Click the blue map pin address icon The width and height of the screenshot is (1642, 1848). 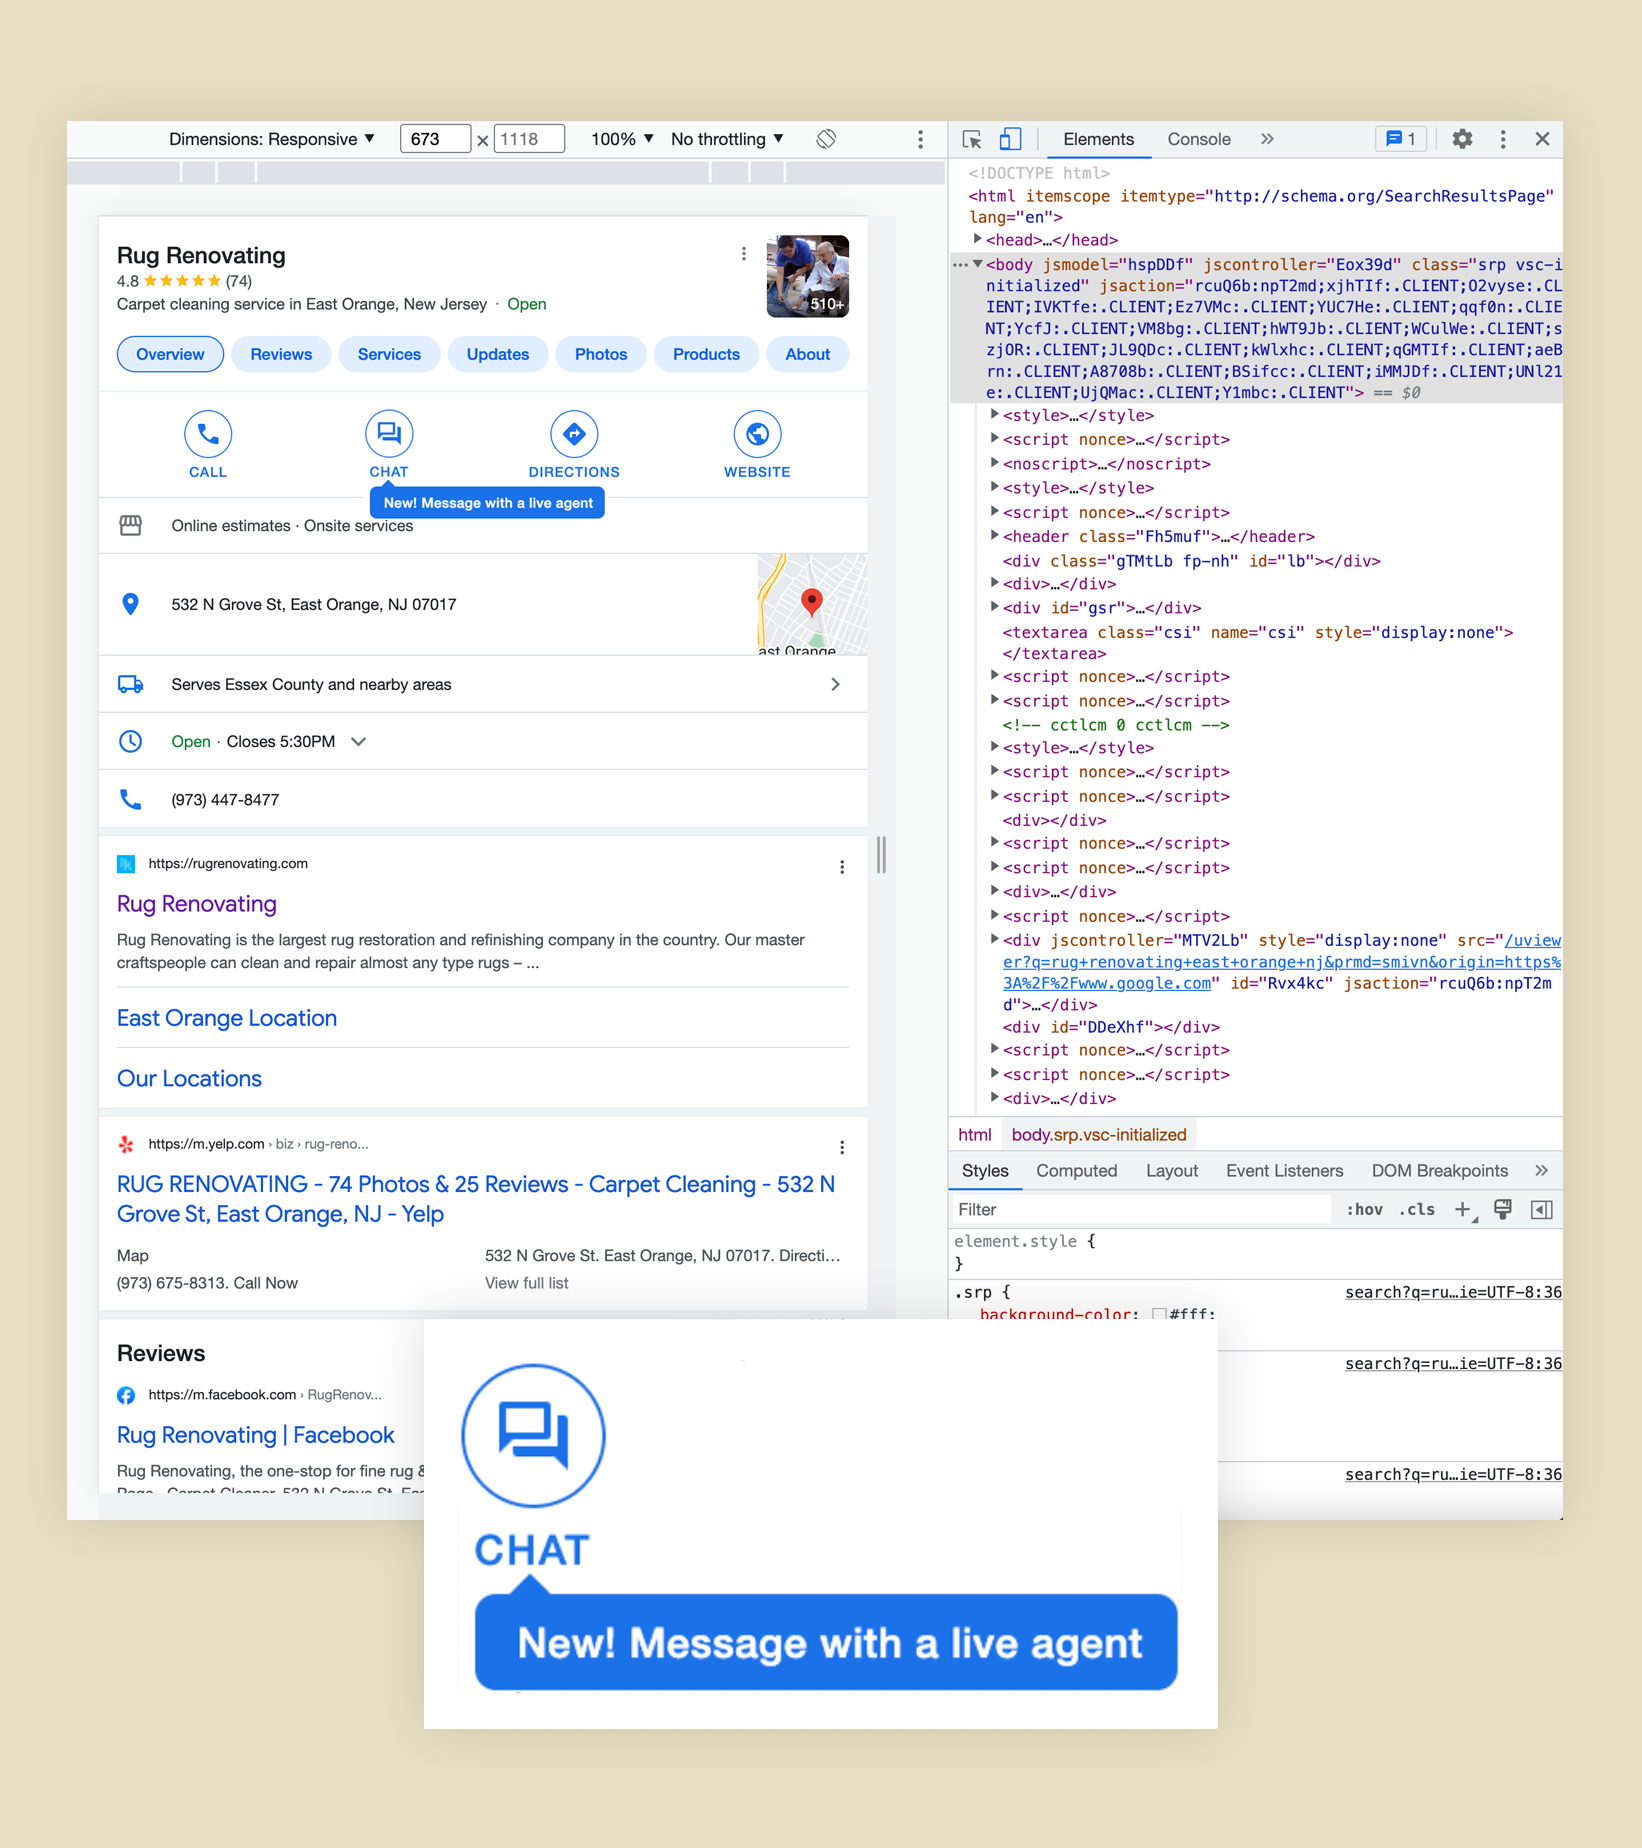pos(130,604)
